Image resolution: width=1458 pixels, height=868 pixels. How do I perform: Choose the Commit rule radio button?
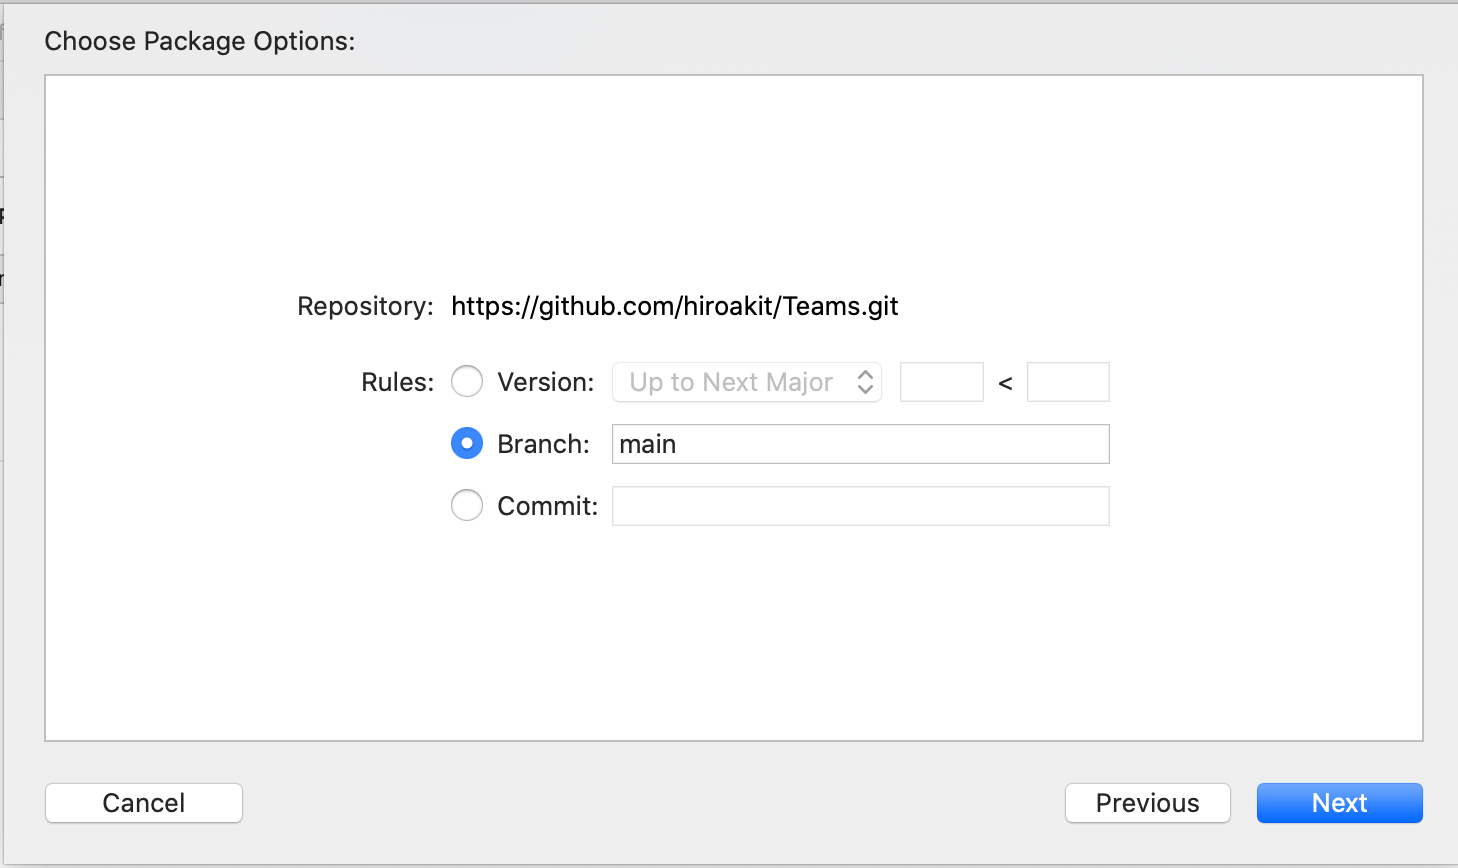tap(467, 505)
